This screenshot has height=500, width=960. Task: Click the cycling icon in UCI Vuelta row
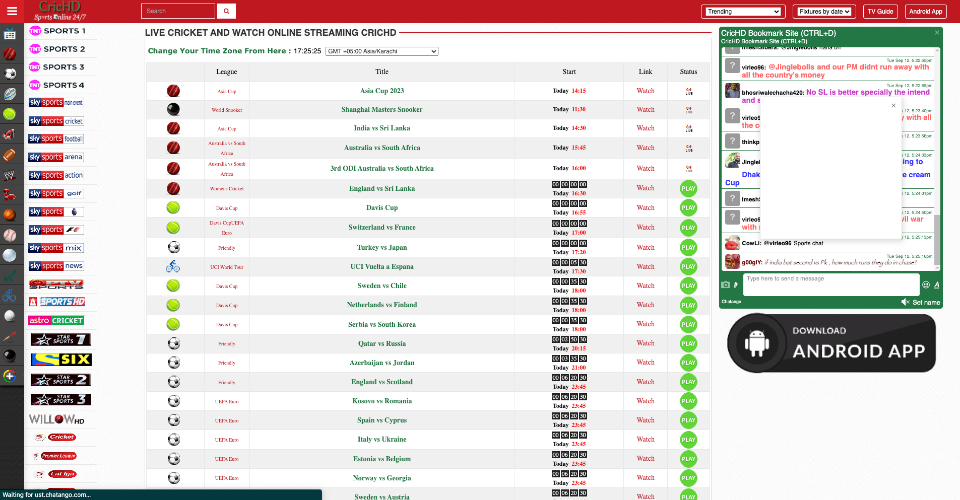click(173, 266)
